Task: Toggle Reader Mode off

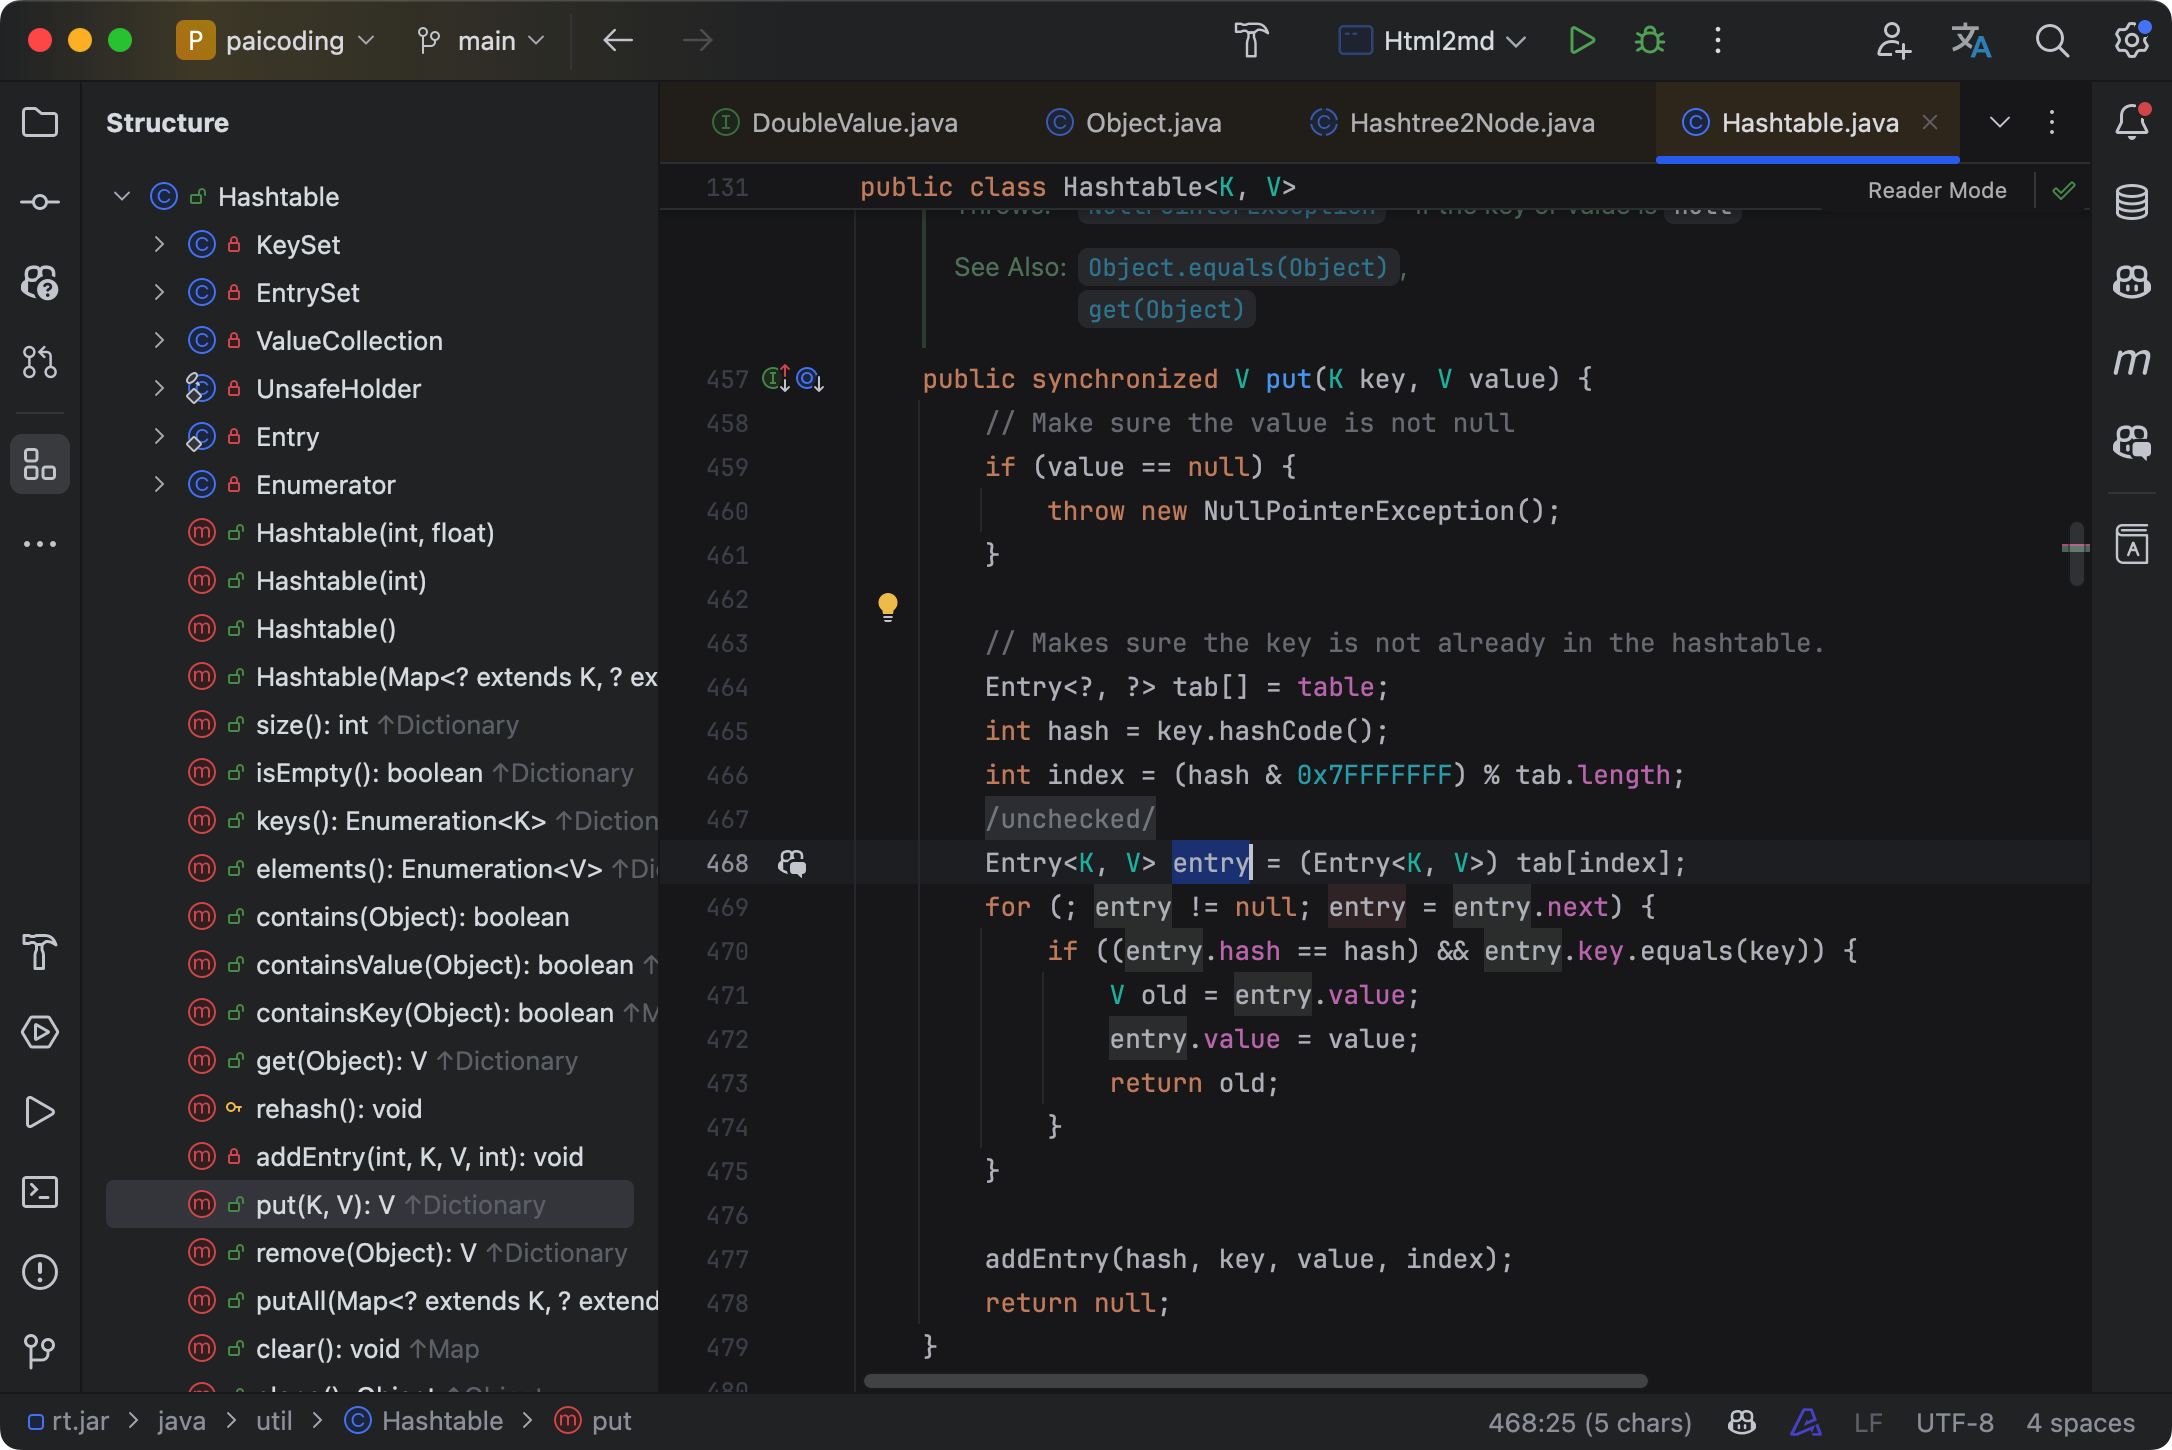Action: [x=1936, y=190]
